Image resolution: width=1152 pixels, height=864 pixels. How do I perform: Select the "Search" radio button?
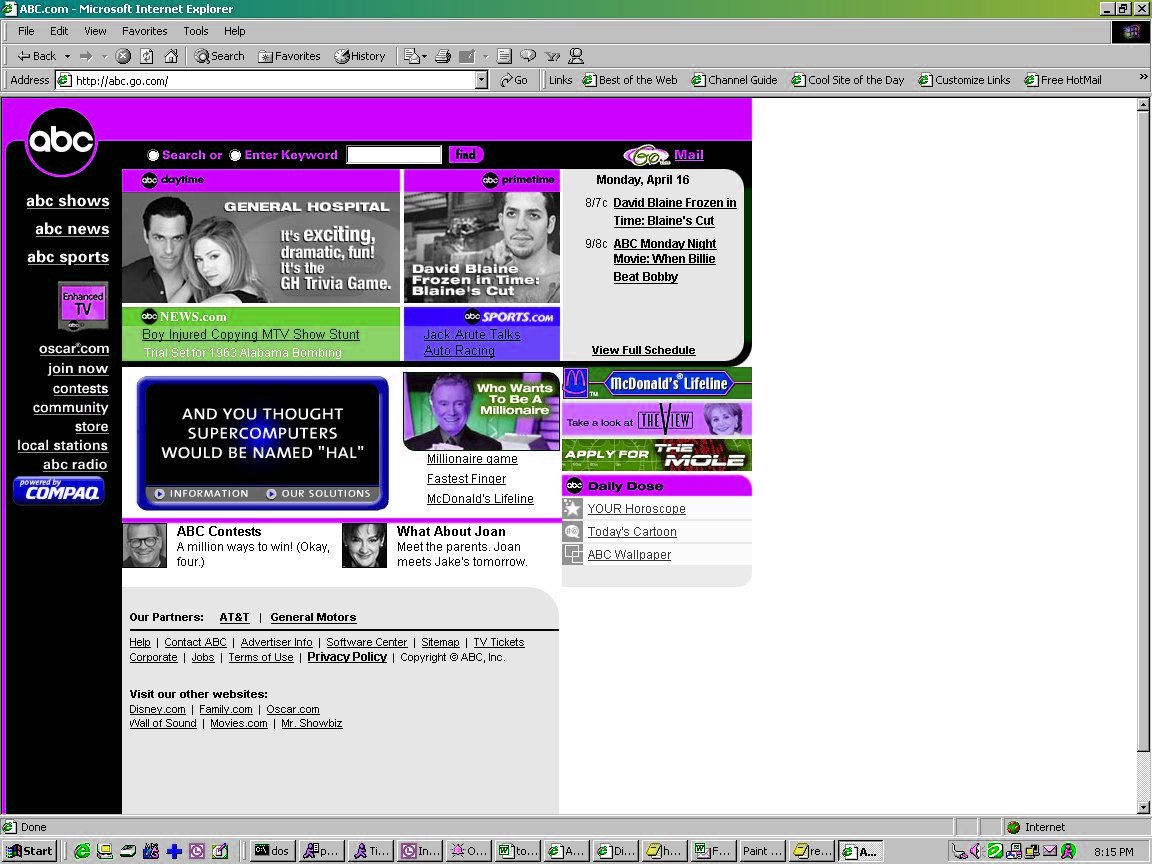coord(153,155)
